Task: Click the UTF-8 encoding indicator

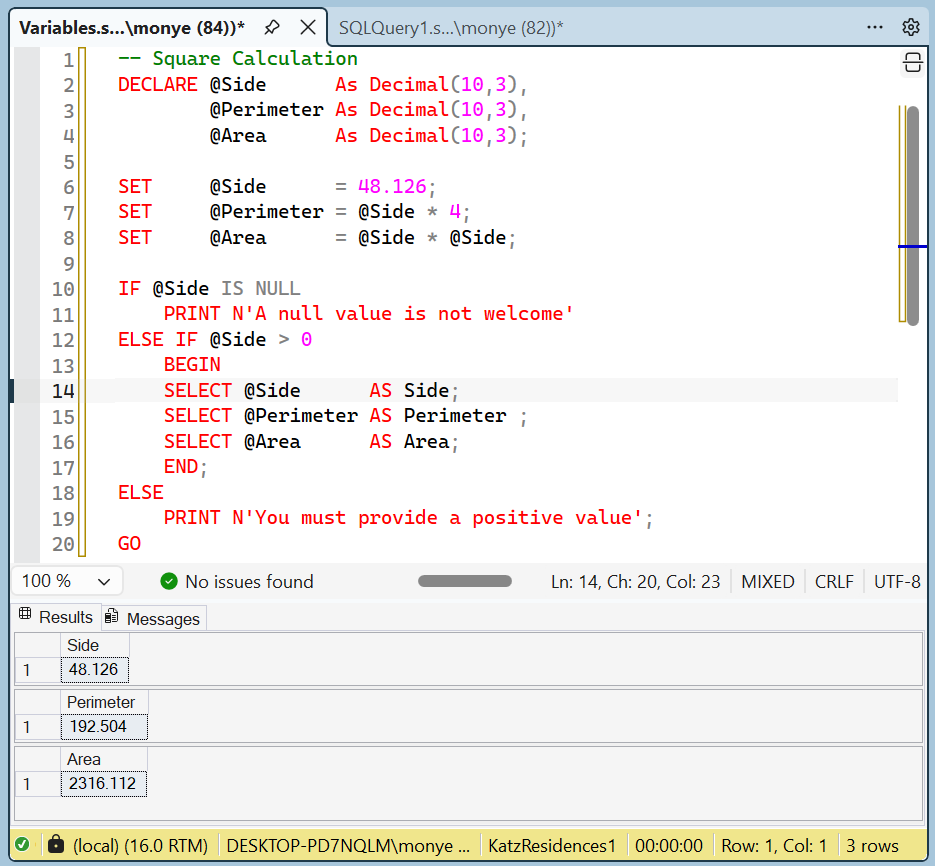Action: 897,582
